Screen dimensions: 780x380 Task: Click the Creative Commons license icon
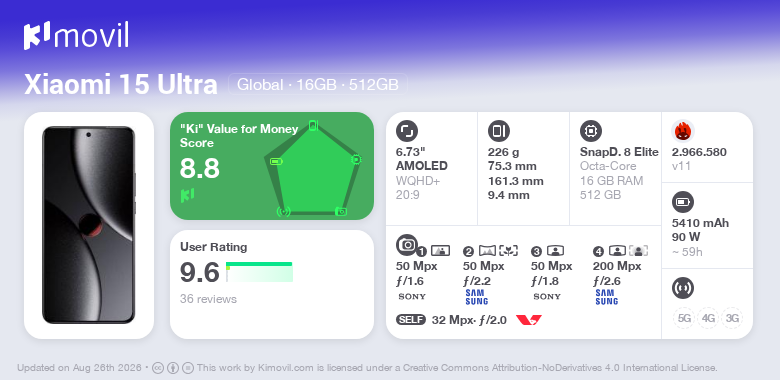click(157, 368)
